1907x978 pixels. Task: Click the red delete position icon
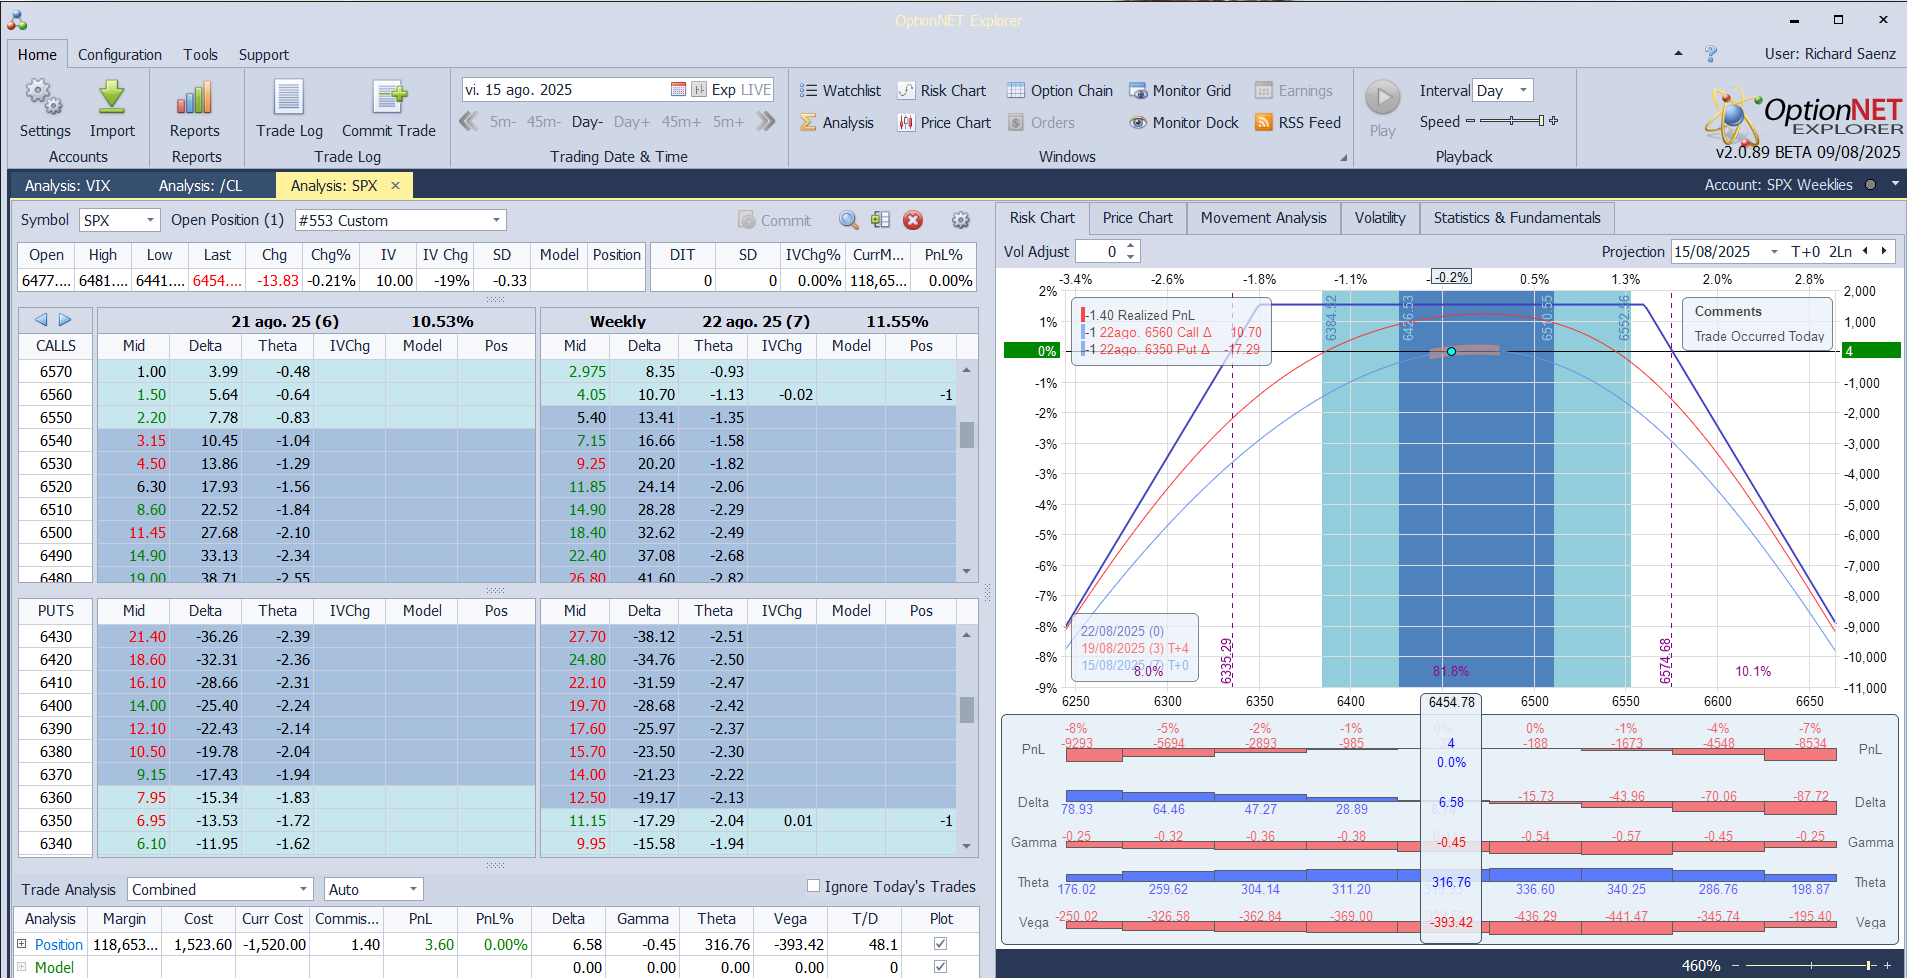click(912, 220)
